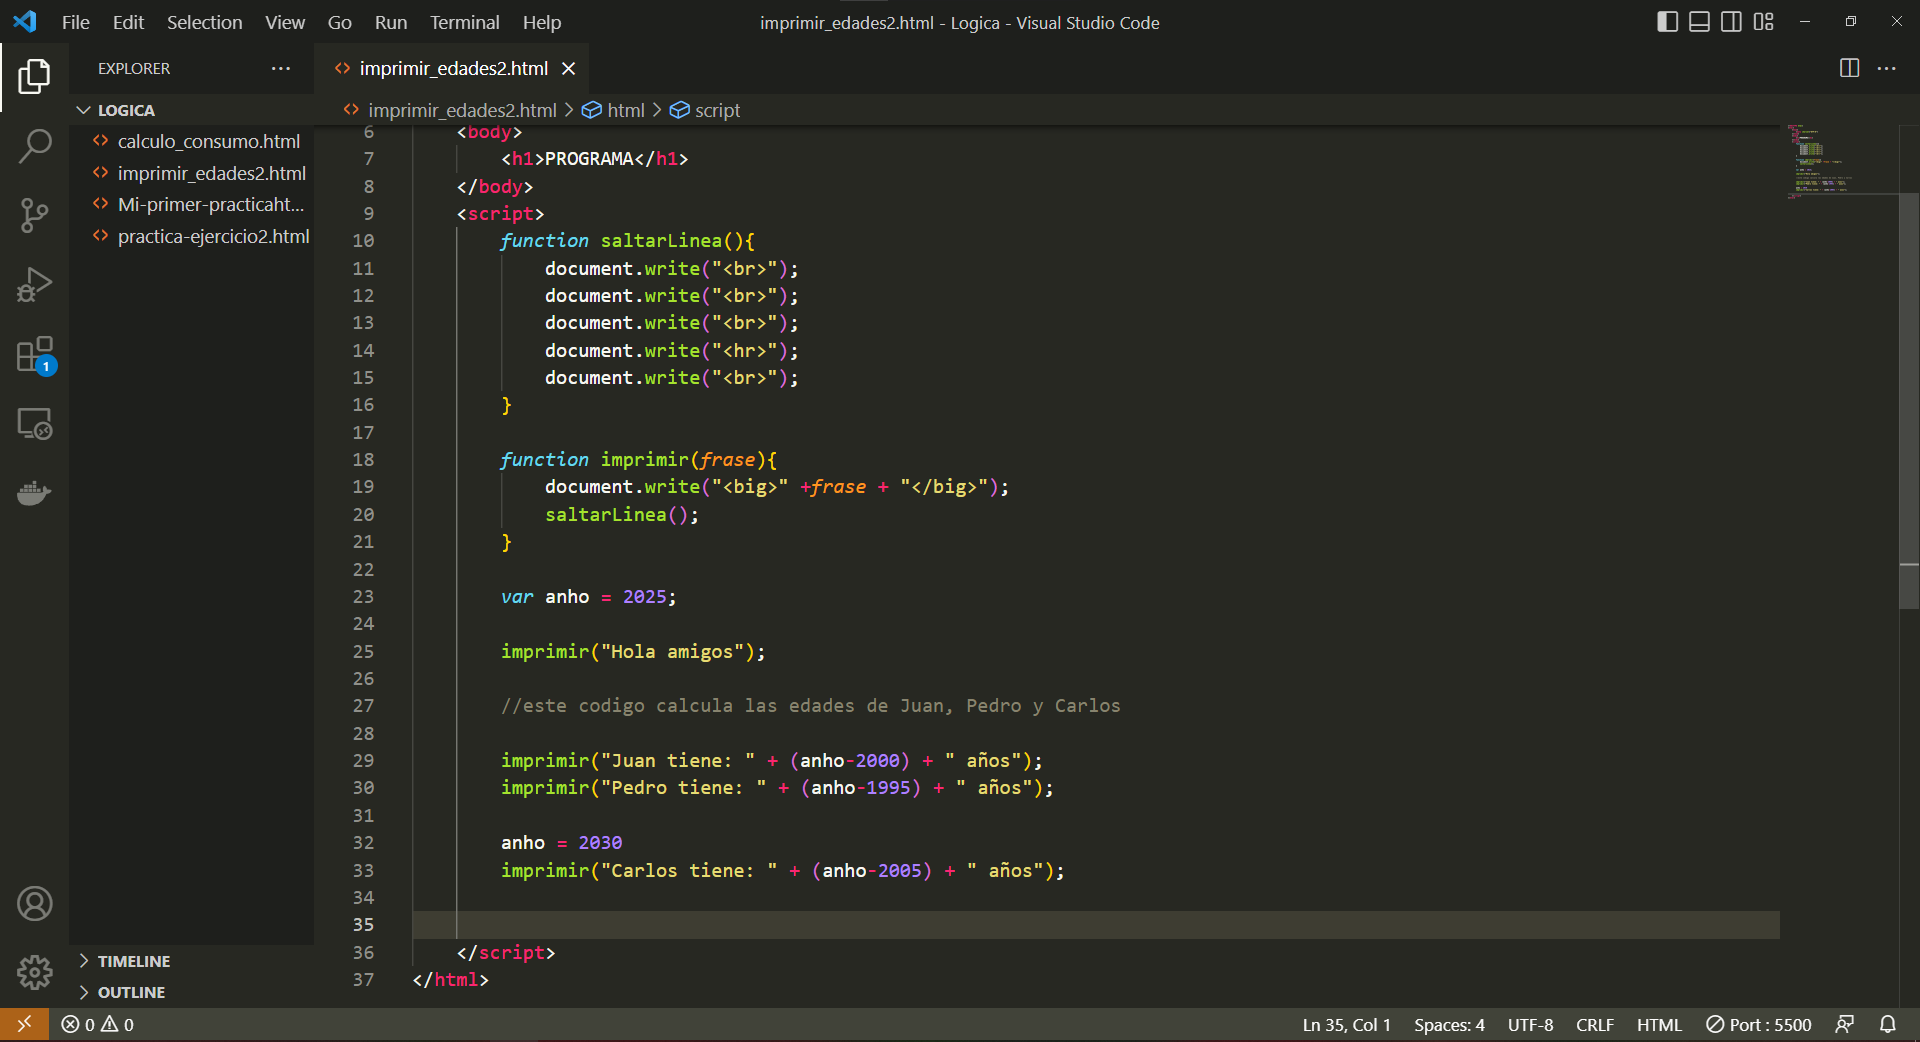Open practica-ejercicio2.html file

[x=192, y=236]
